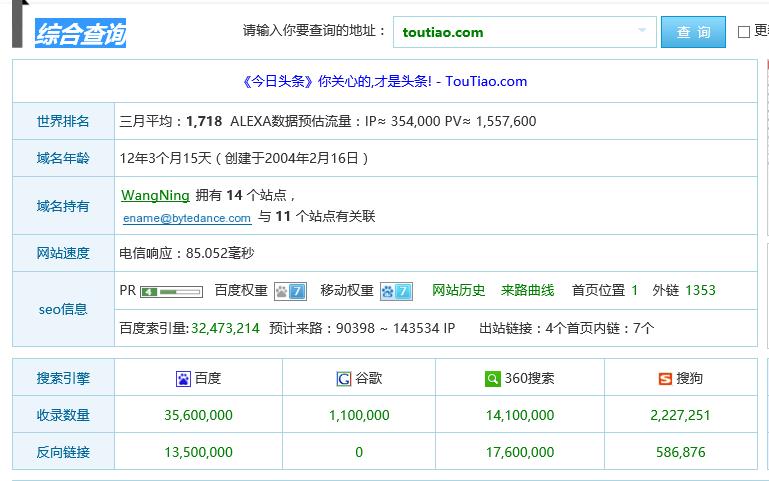The image size is (769, 481).
Task: Tick the checkbox beside the 查询 button
Action: pos(744,32)
